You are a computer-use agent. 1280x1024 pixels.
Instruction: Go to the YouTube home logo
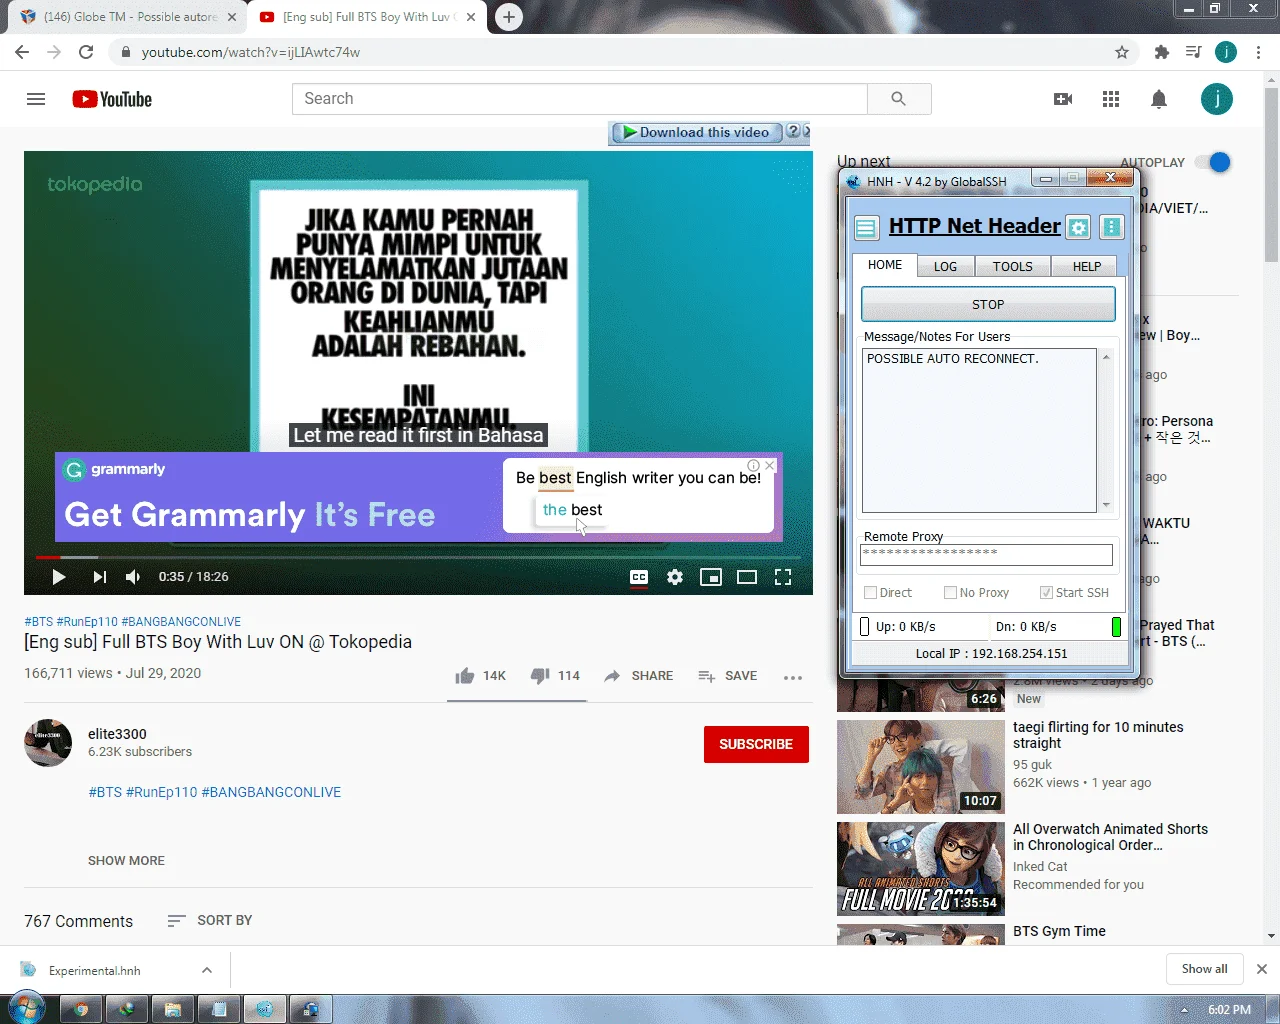pyautogui.click(x=112, y=99)
